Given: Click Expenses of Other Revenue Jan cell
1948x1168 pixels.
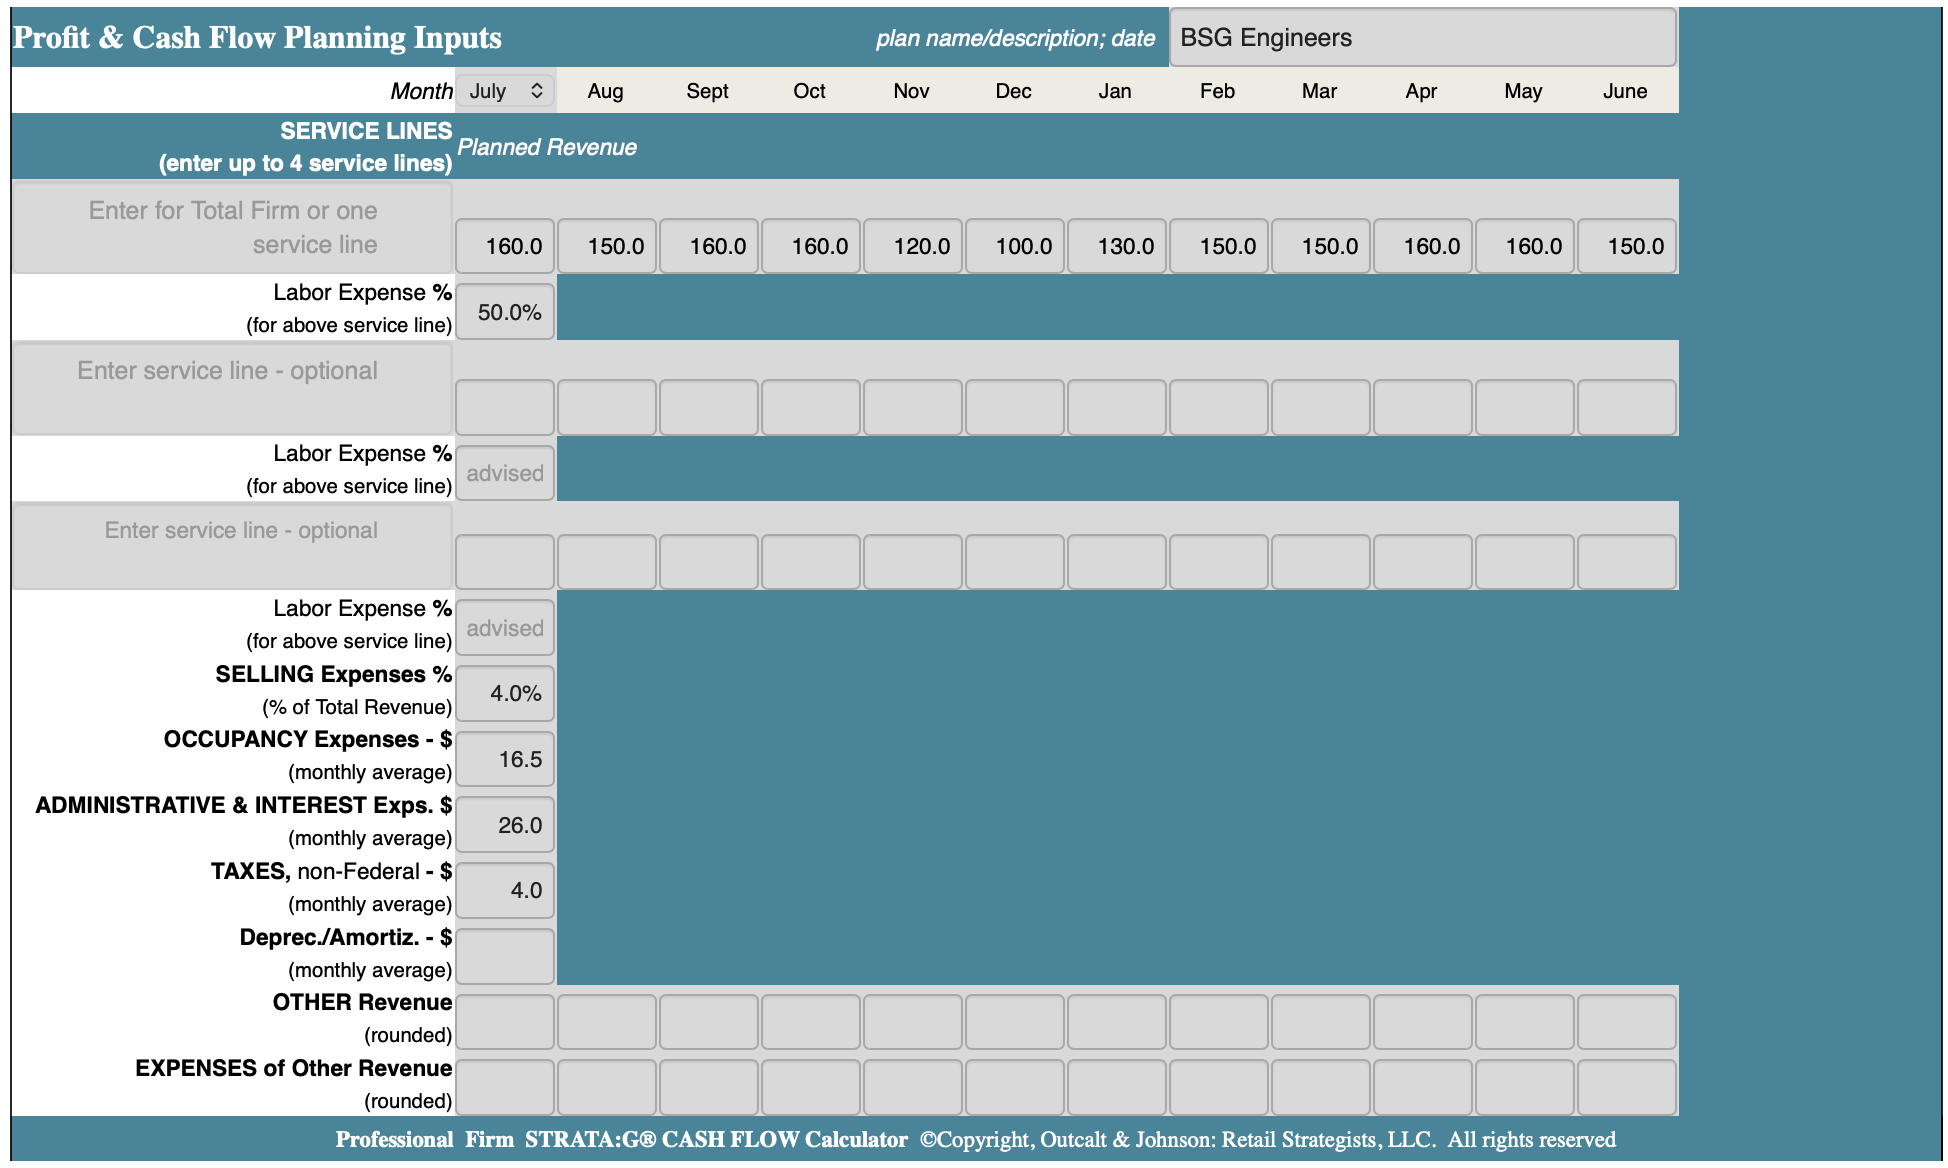Looking at the screenshot, I should tap(1117, 1087).
